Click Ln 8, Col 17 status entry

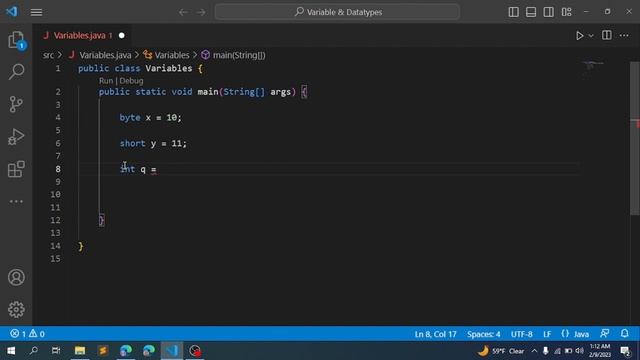point(436,334)
